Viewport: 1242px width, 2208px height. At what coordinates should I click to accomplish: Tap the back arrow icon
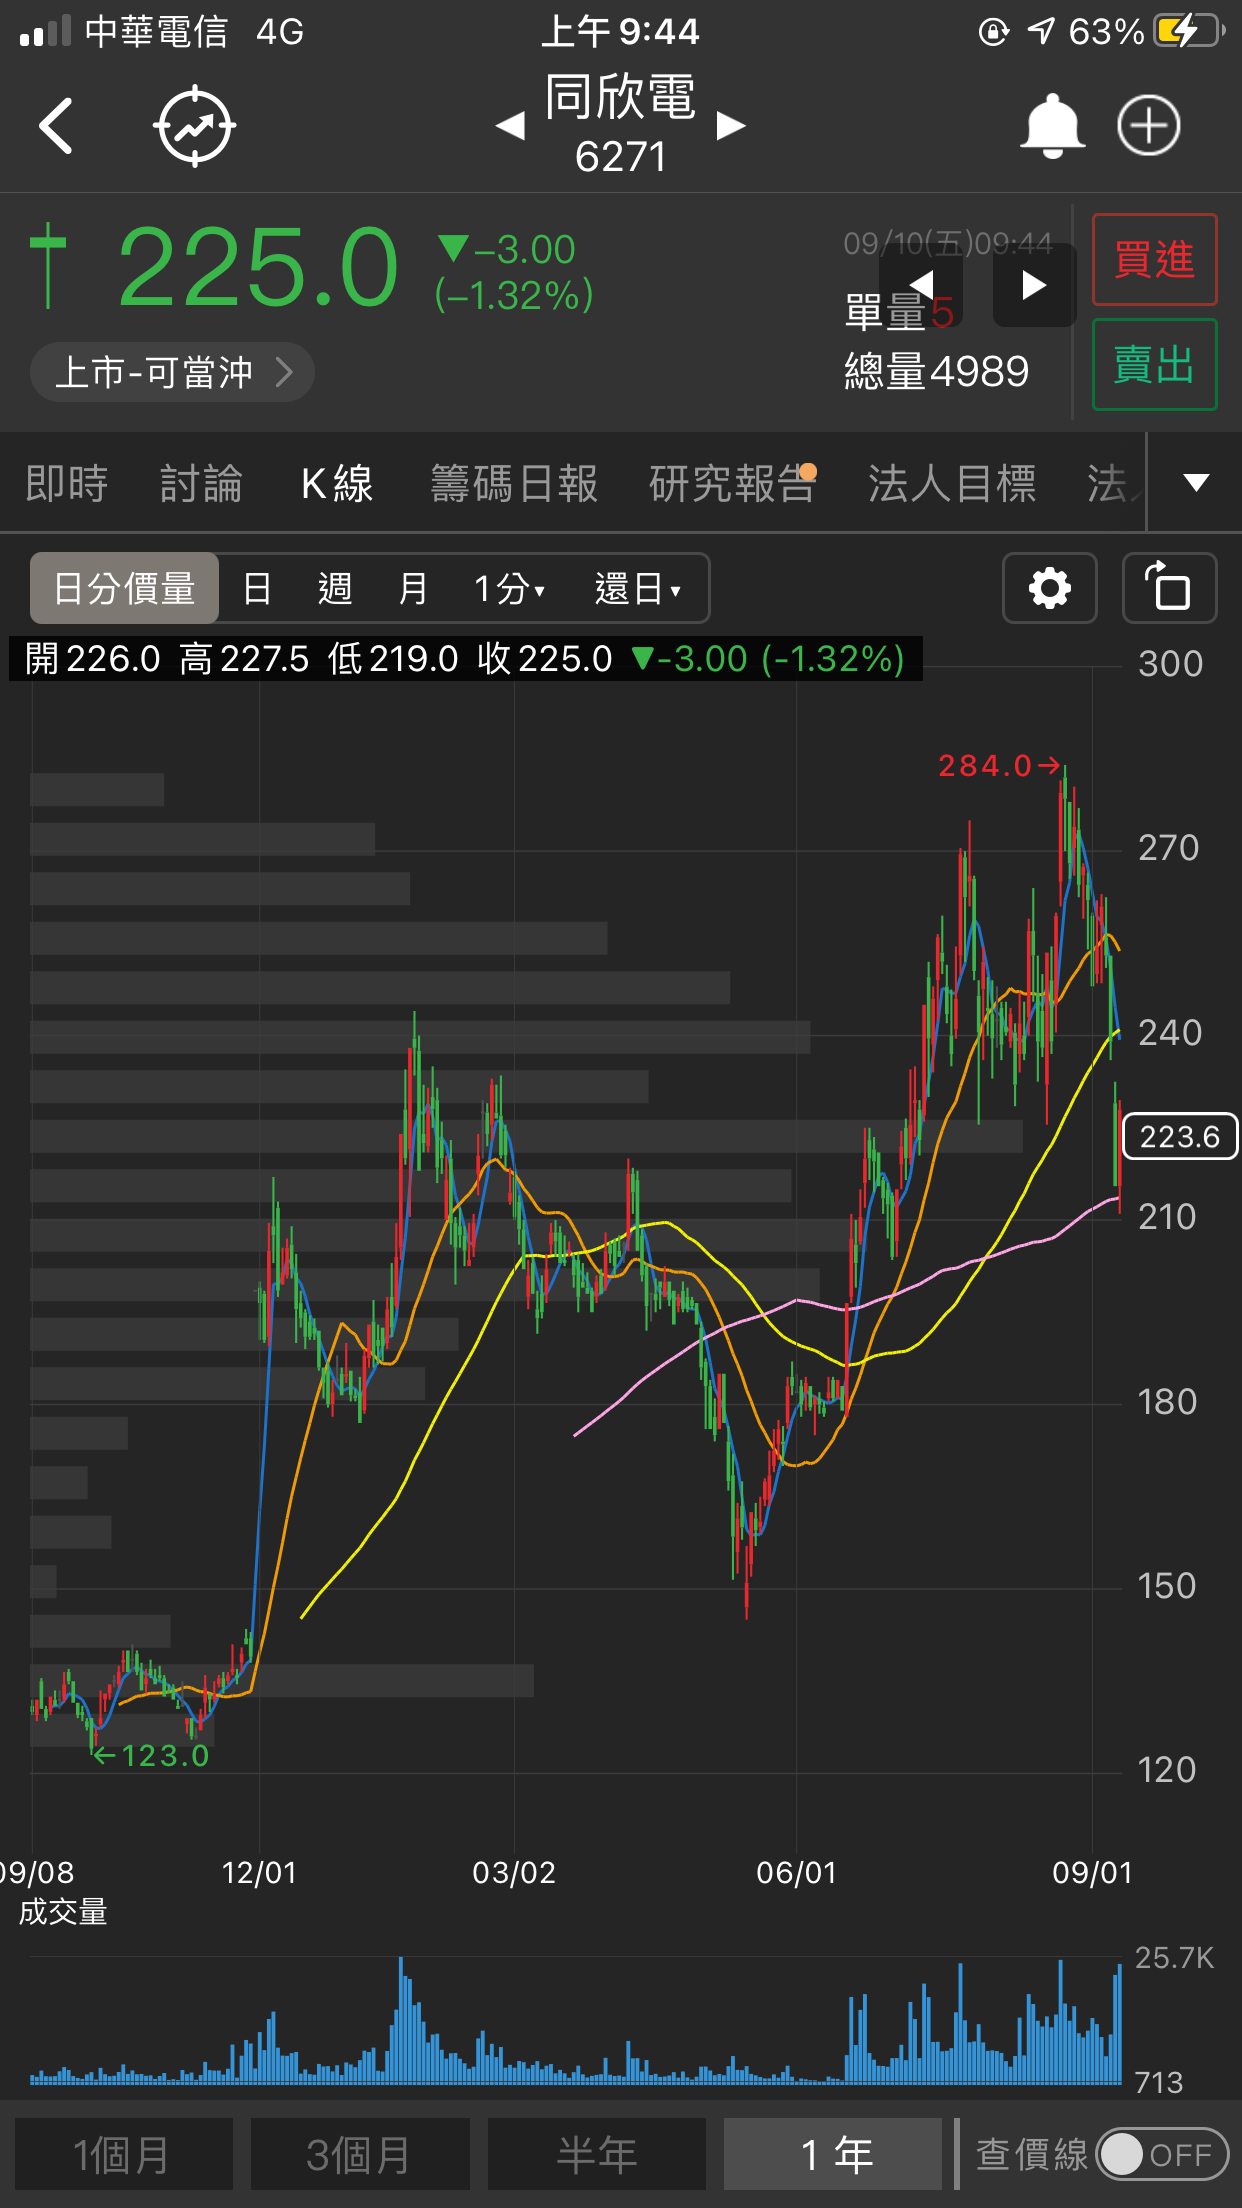click(x=56, y=126)
